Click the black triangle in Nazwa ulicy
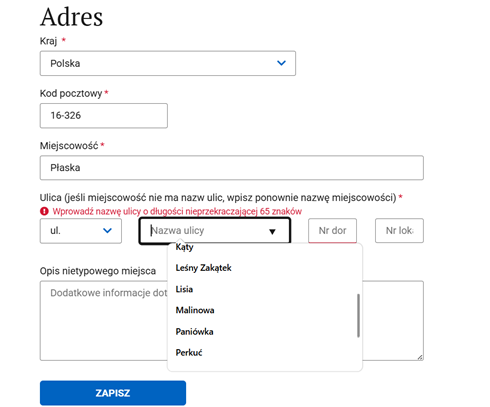Screen dimensions: 490x407 (272, 231)
